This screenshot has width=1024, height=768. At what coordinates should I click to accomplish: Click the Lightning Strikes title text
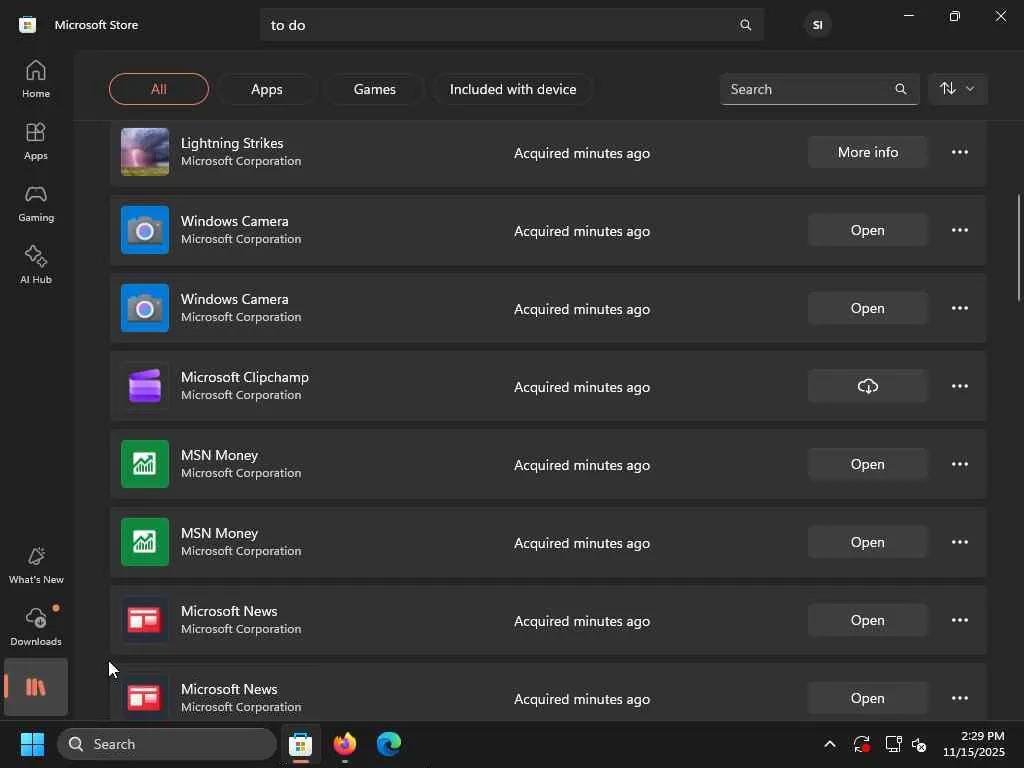(x=232, y=143)
